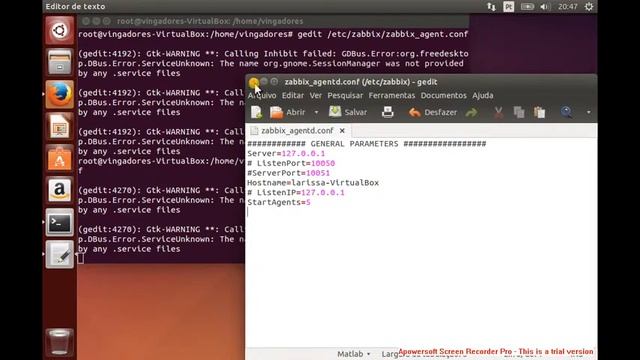Open the Editar menu
The height and width of the screenshot is (360, 640).
pyautogui.click(x=293, y=95)
